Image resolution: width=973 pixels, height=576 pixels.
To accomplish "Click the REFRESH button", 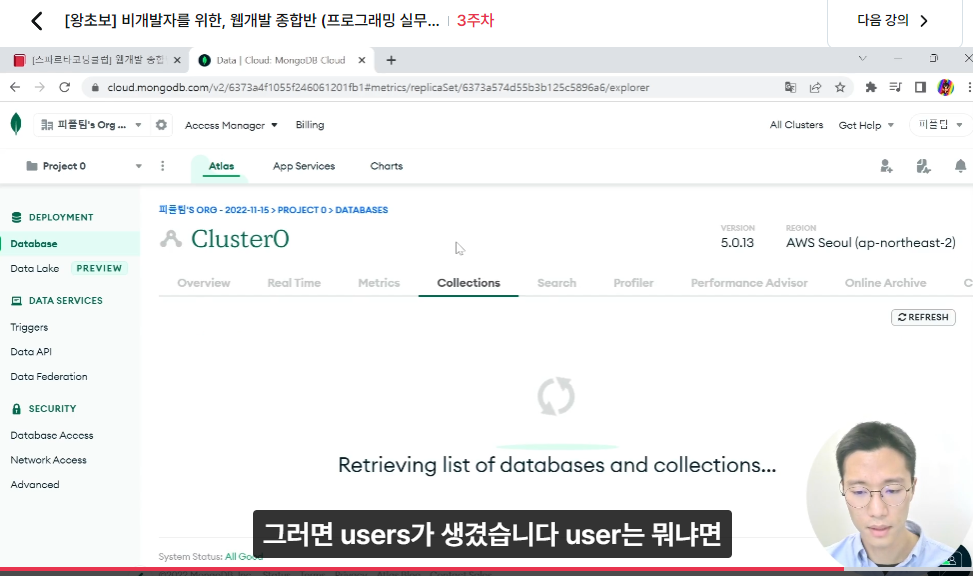I will point(923,317).
